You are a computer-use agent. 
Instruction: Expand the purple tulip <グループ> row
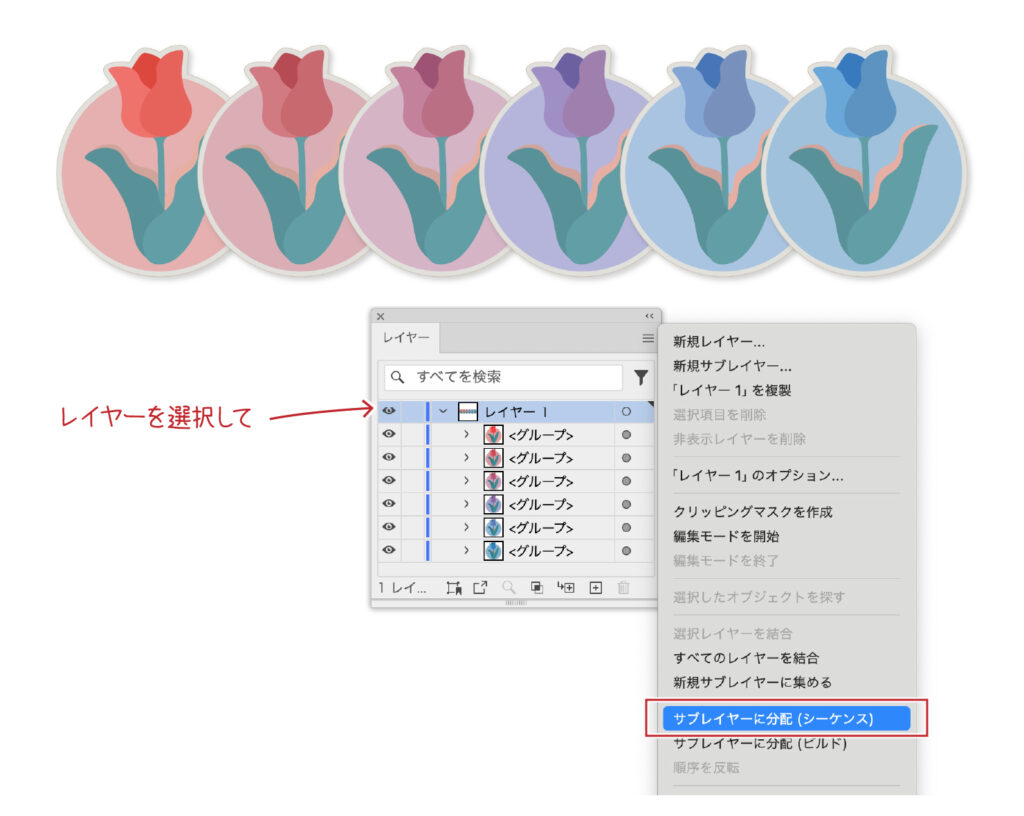click(x=466, y=504)
